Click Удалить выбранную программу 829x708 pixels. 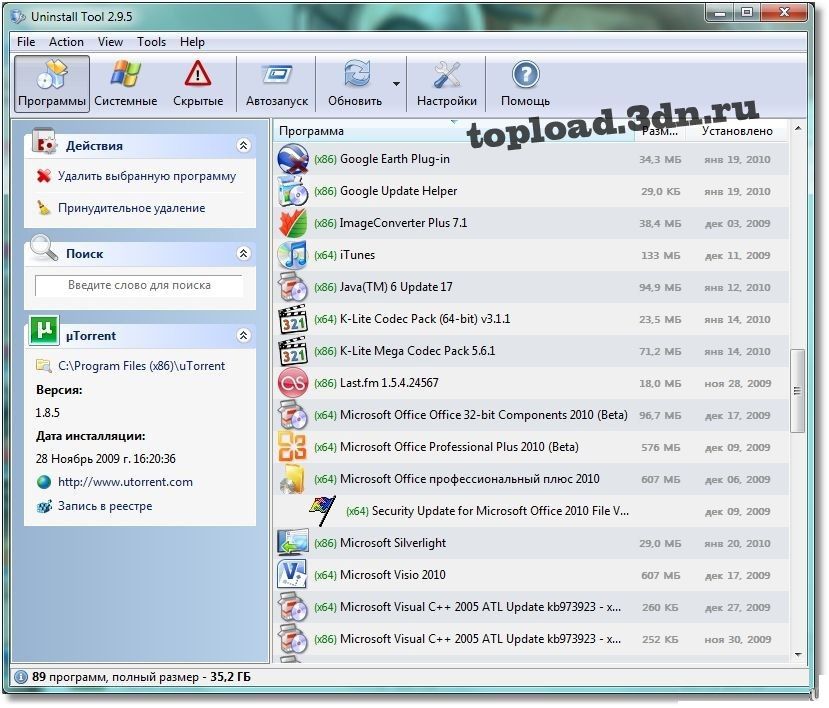[x=146, y=176]
